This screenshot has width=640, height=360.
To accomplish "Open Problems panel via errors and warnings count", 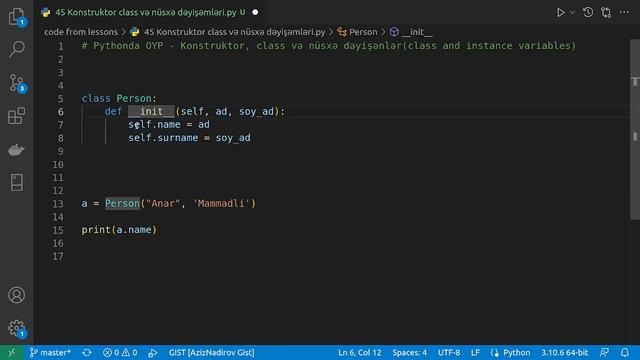I will pos(120,353).
